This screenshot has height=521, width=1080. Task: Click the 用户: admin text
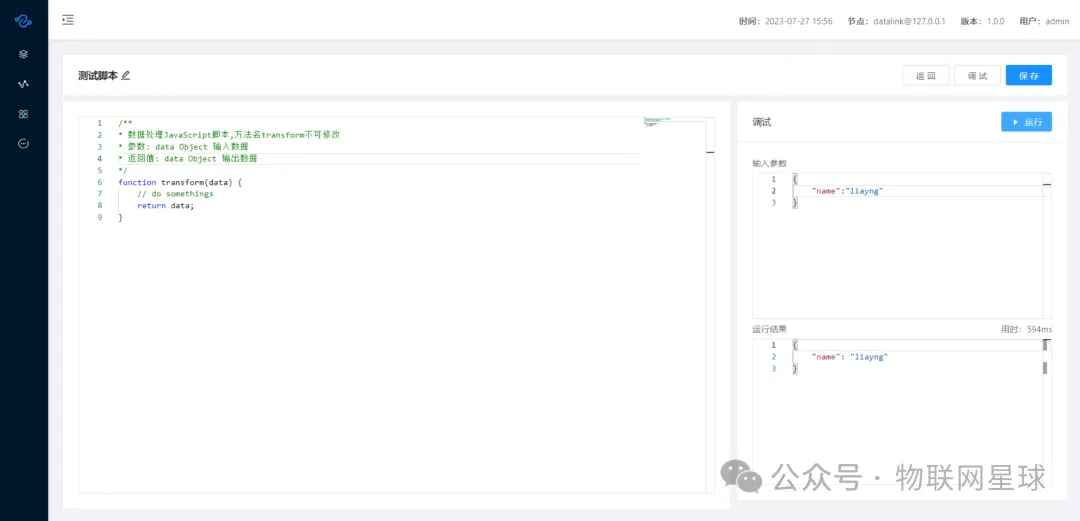pyautogui.click(x=1044, y=21)
